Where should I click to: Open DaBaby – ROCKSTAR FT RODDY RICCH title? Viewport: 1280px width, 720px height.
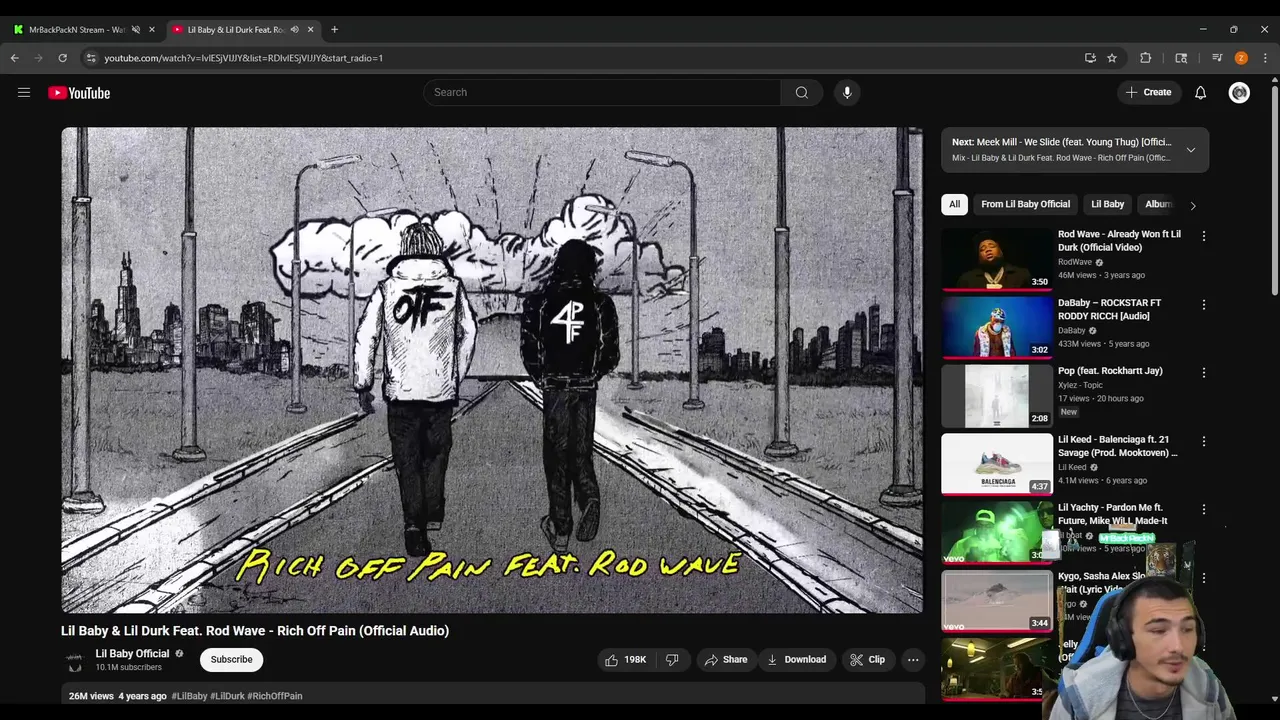click(1110, 309)
